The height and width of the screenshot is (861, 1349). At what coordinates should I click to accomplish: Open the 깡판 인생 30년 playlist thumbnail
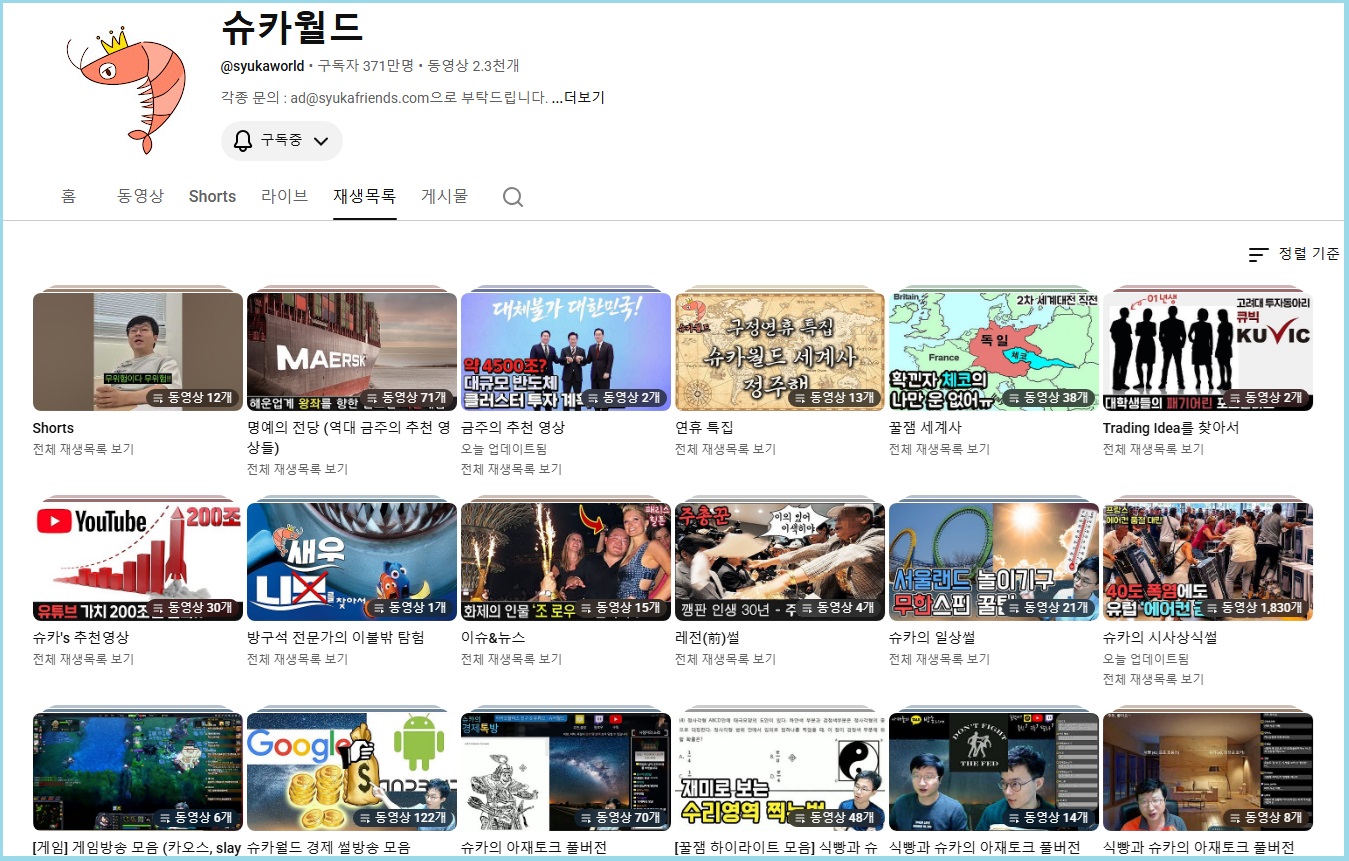pyautogui.click(x=780, y=561)
